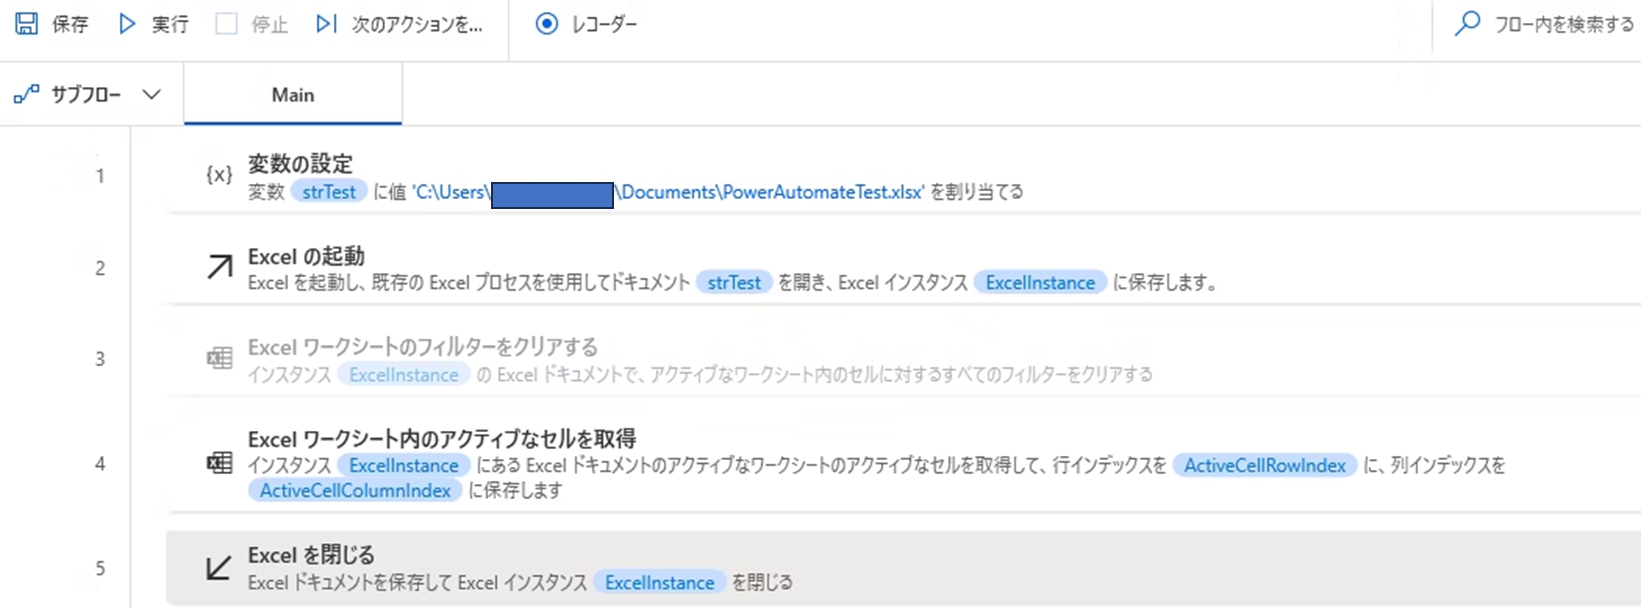The image size is (1641, 608).
Task: Click the ActiveCellRowIndex variable chip
Action: click(1265, 465)
